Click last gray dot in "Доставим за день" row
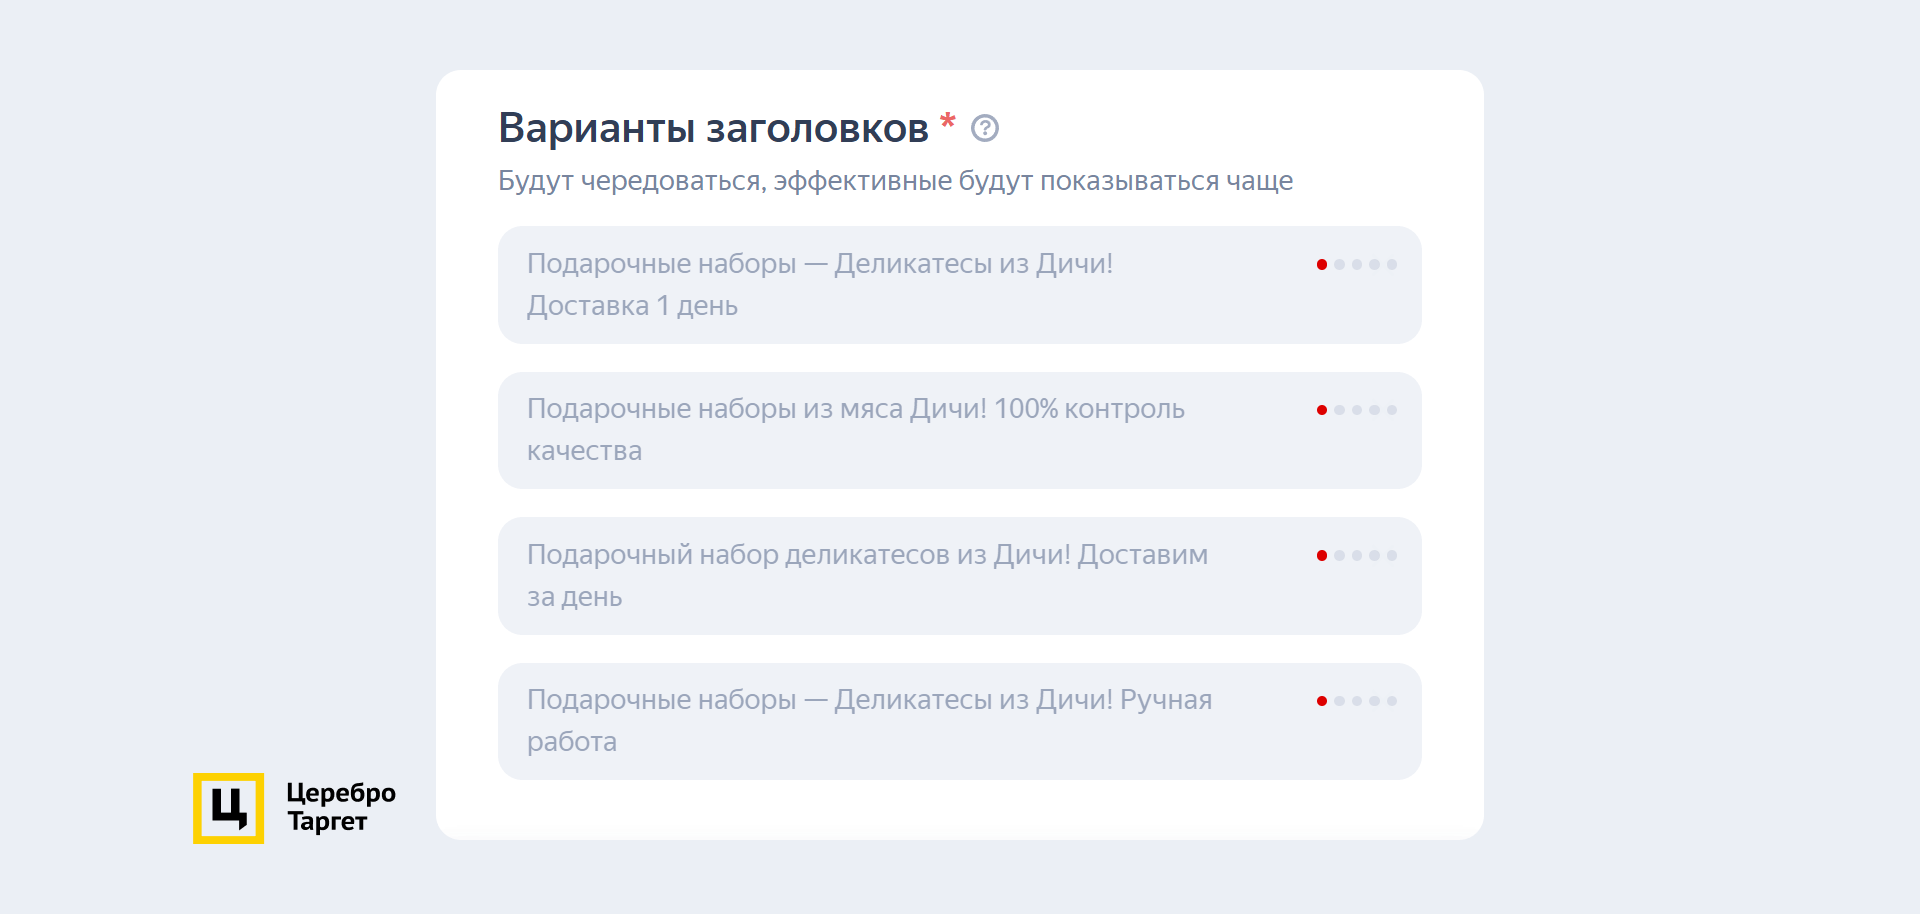Image resolution: width=1920 pixels, height=914 pixels. (x=1392, y=556)
